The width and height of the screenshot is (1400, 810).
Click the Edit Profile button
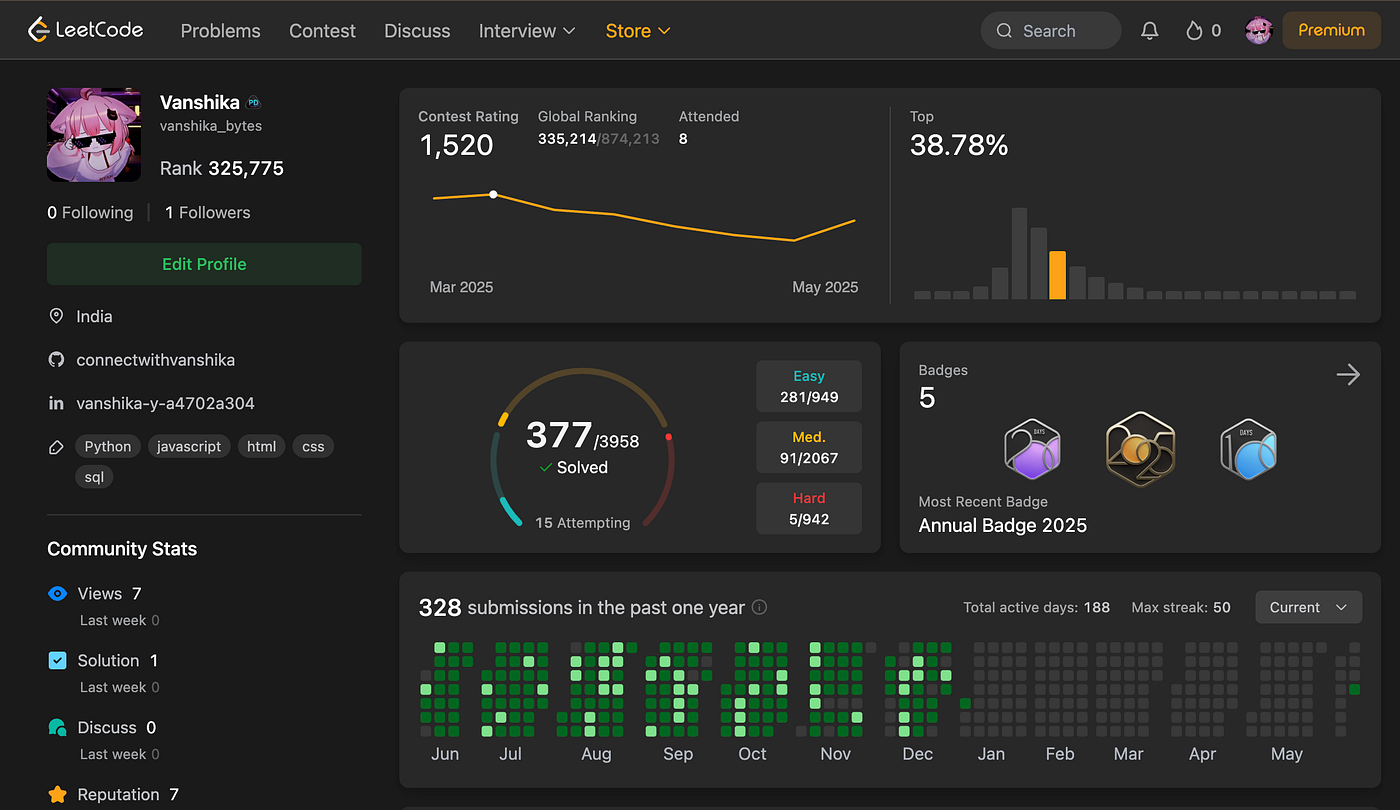click(204, 264)
